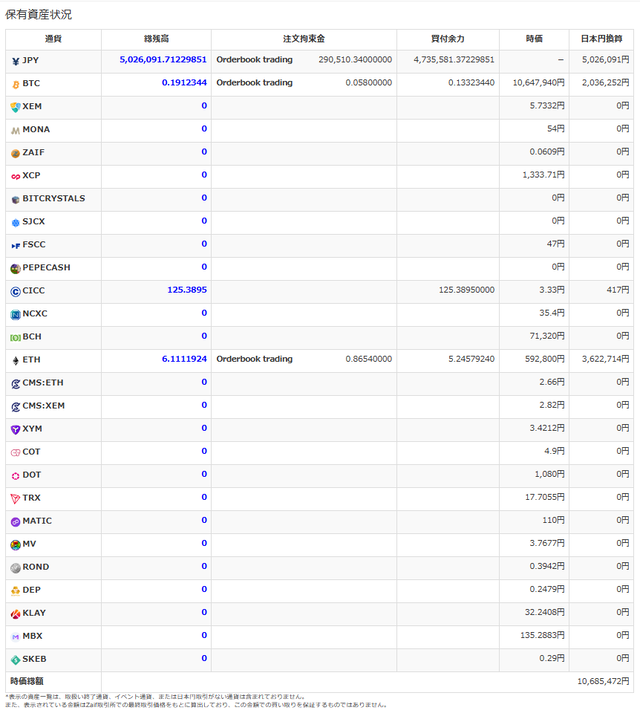
Task: Open ETH total balance 6.1111924
Action: [184, 359]
